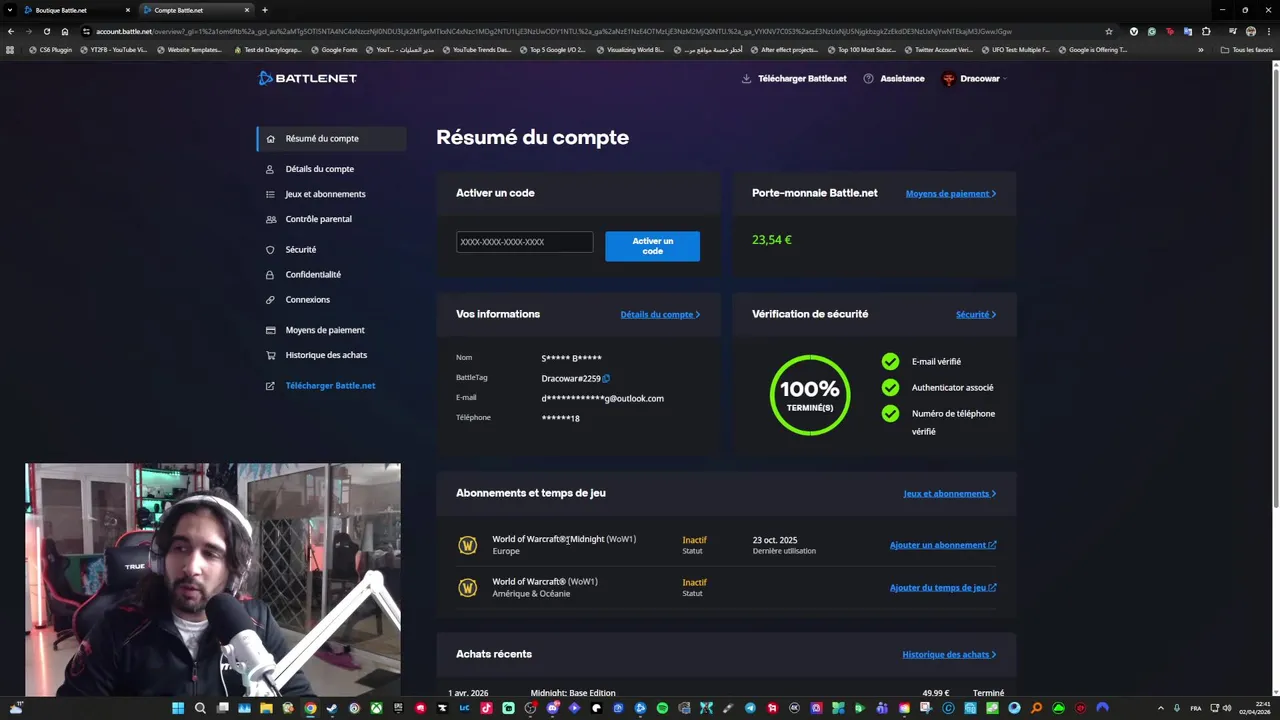Image resolution: width=1280 pixels, height=720 pixels.
Task: Click the browser reload icon
Action: pos(46,31)
